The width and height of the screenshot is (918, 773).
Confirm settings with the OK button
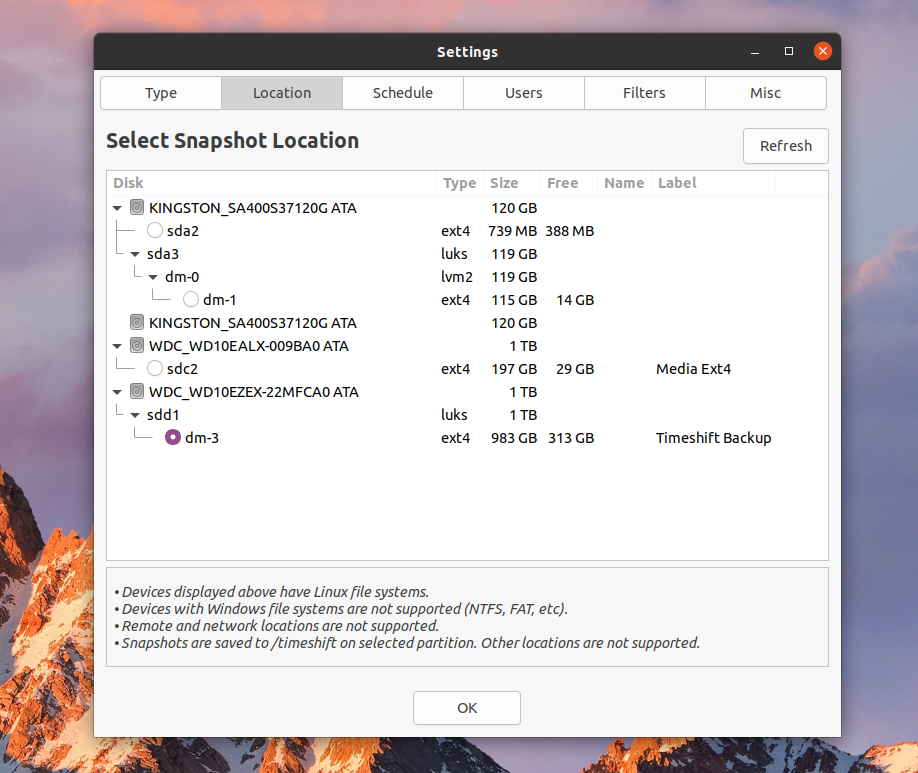click(x=467, y=708)
